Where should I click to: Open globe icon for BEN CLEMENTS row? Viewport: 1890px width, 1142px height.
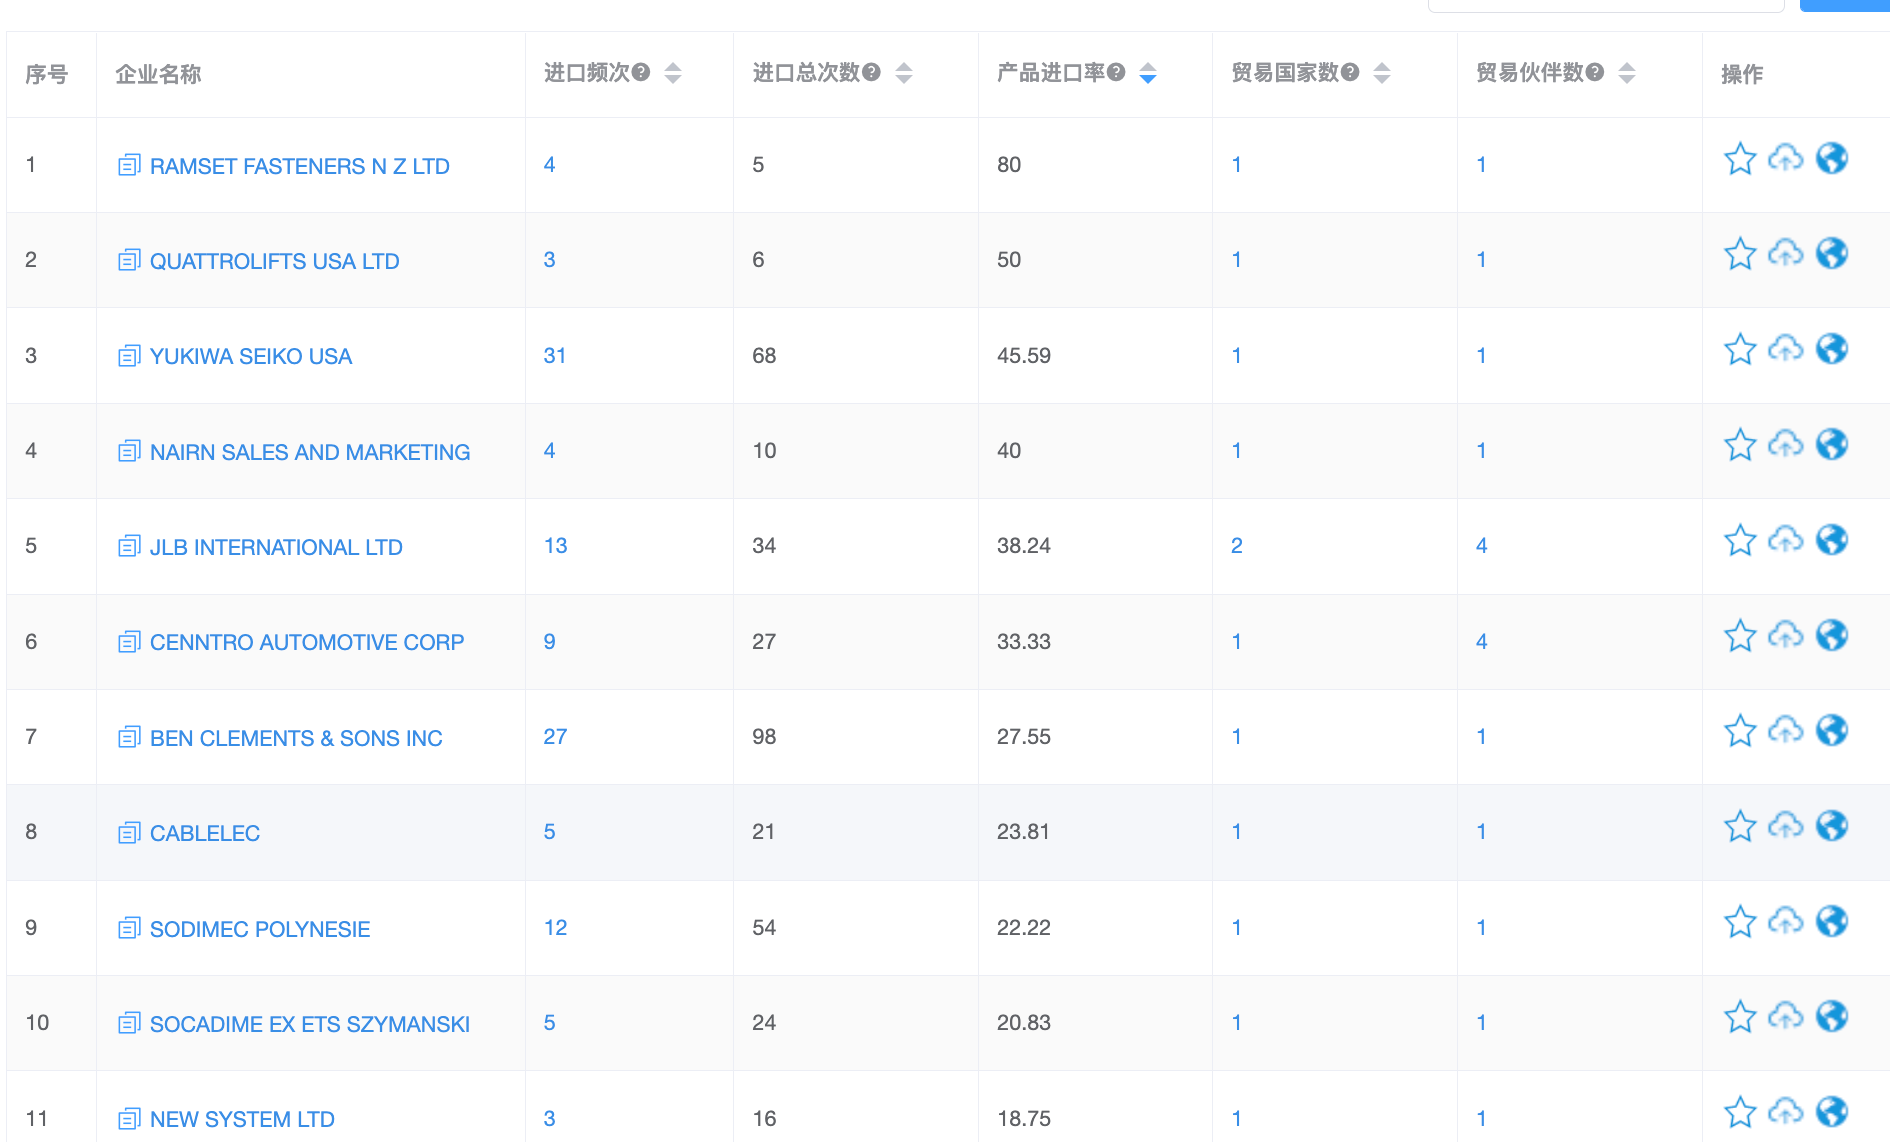click(1832, 730)
